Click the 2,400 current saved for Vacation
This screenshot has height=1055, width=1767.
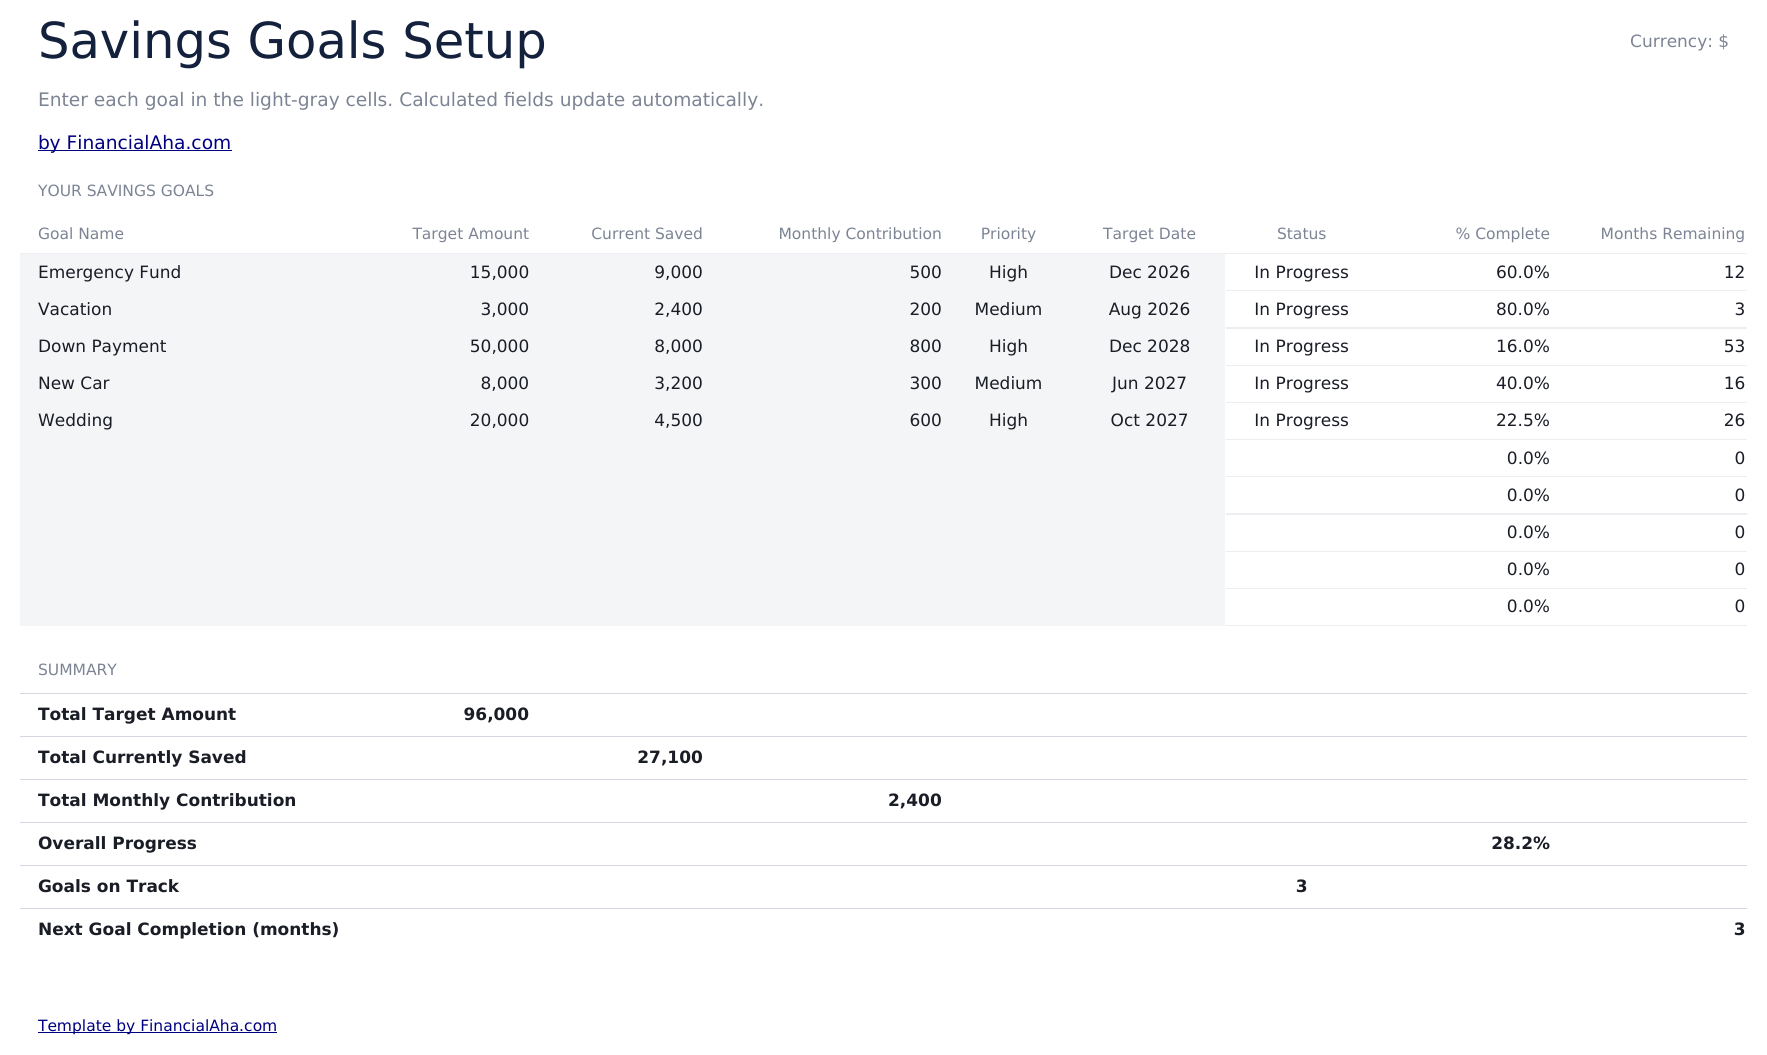click(678, 309)
